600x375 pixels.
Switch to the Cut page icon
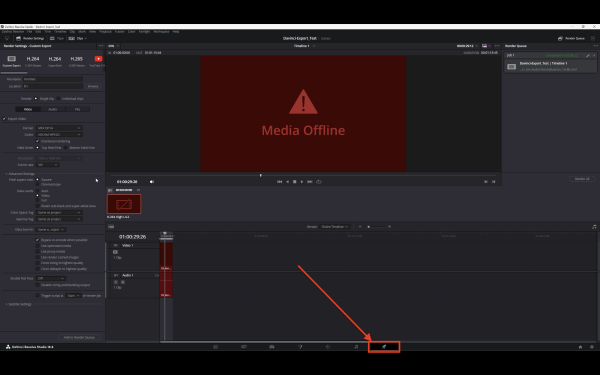244,347
